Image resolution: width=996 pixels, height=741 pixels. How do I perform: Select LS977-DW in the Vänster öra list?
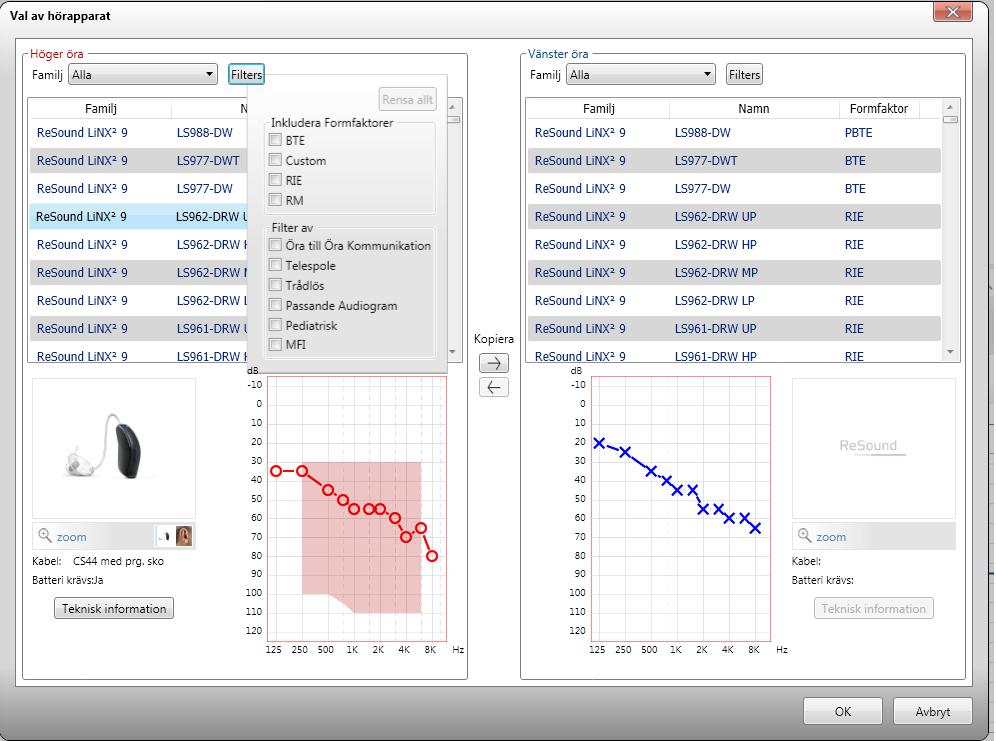(x=734, y=189)
